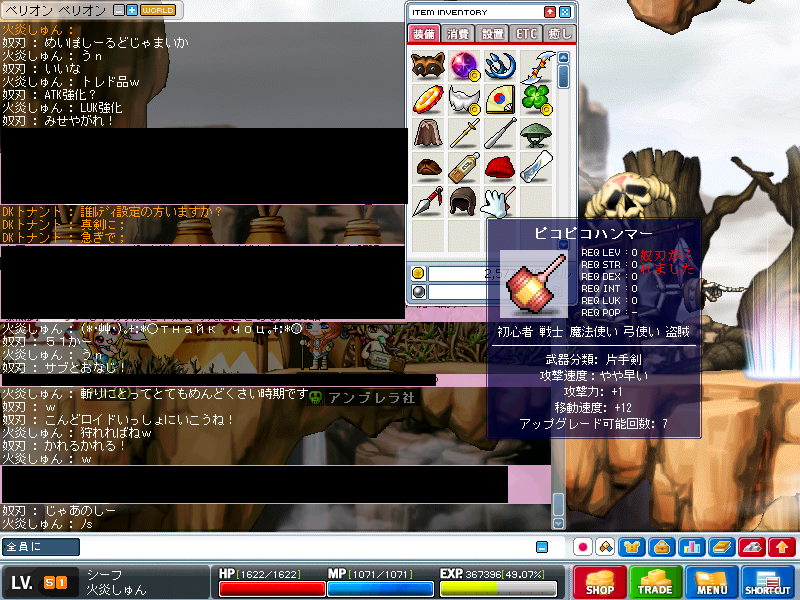This screenshot has height=600, width=800.
Task: Click the chat text input field
Action: [x=306, y=547]
